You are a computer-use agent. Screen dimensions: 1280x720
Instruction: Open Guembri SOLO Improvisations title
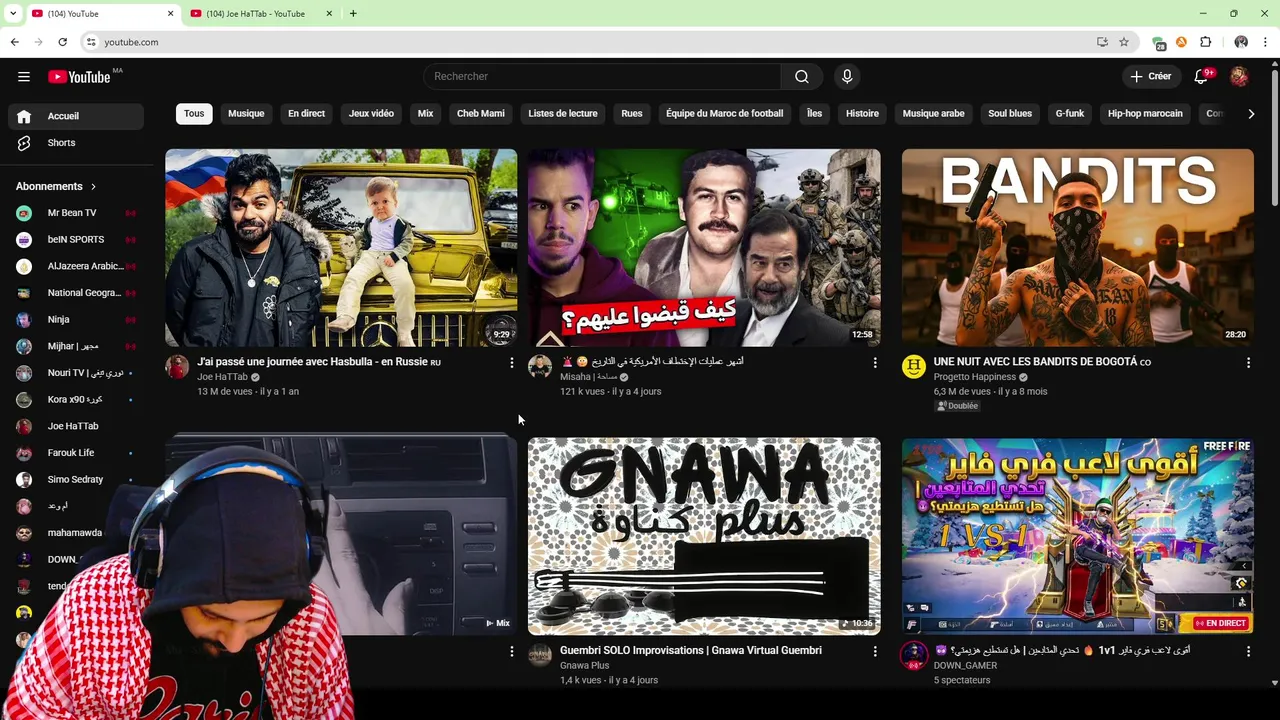691,650
